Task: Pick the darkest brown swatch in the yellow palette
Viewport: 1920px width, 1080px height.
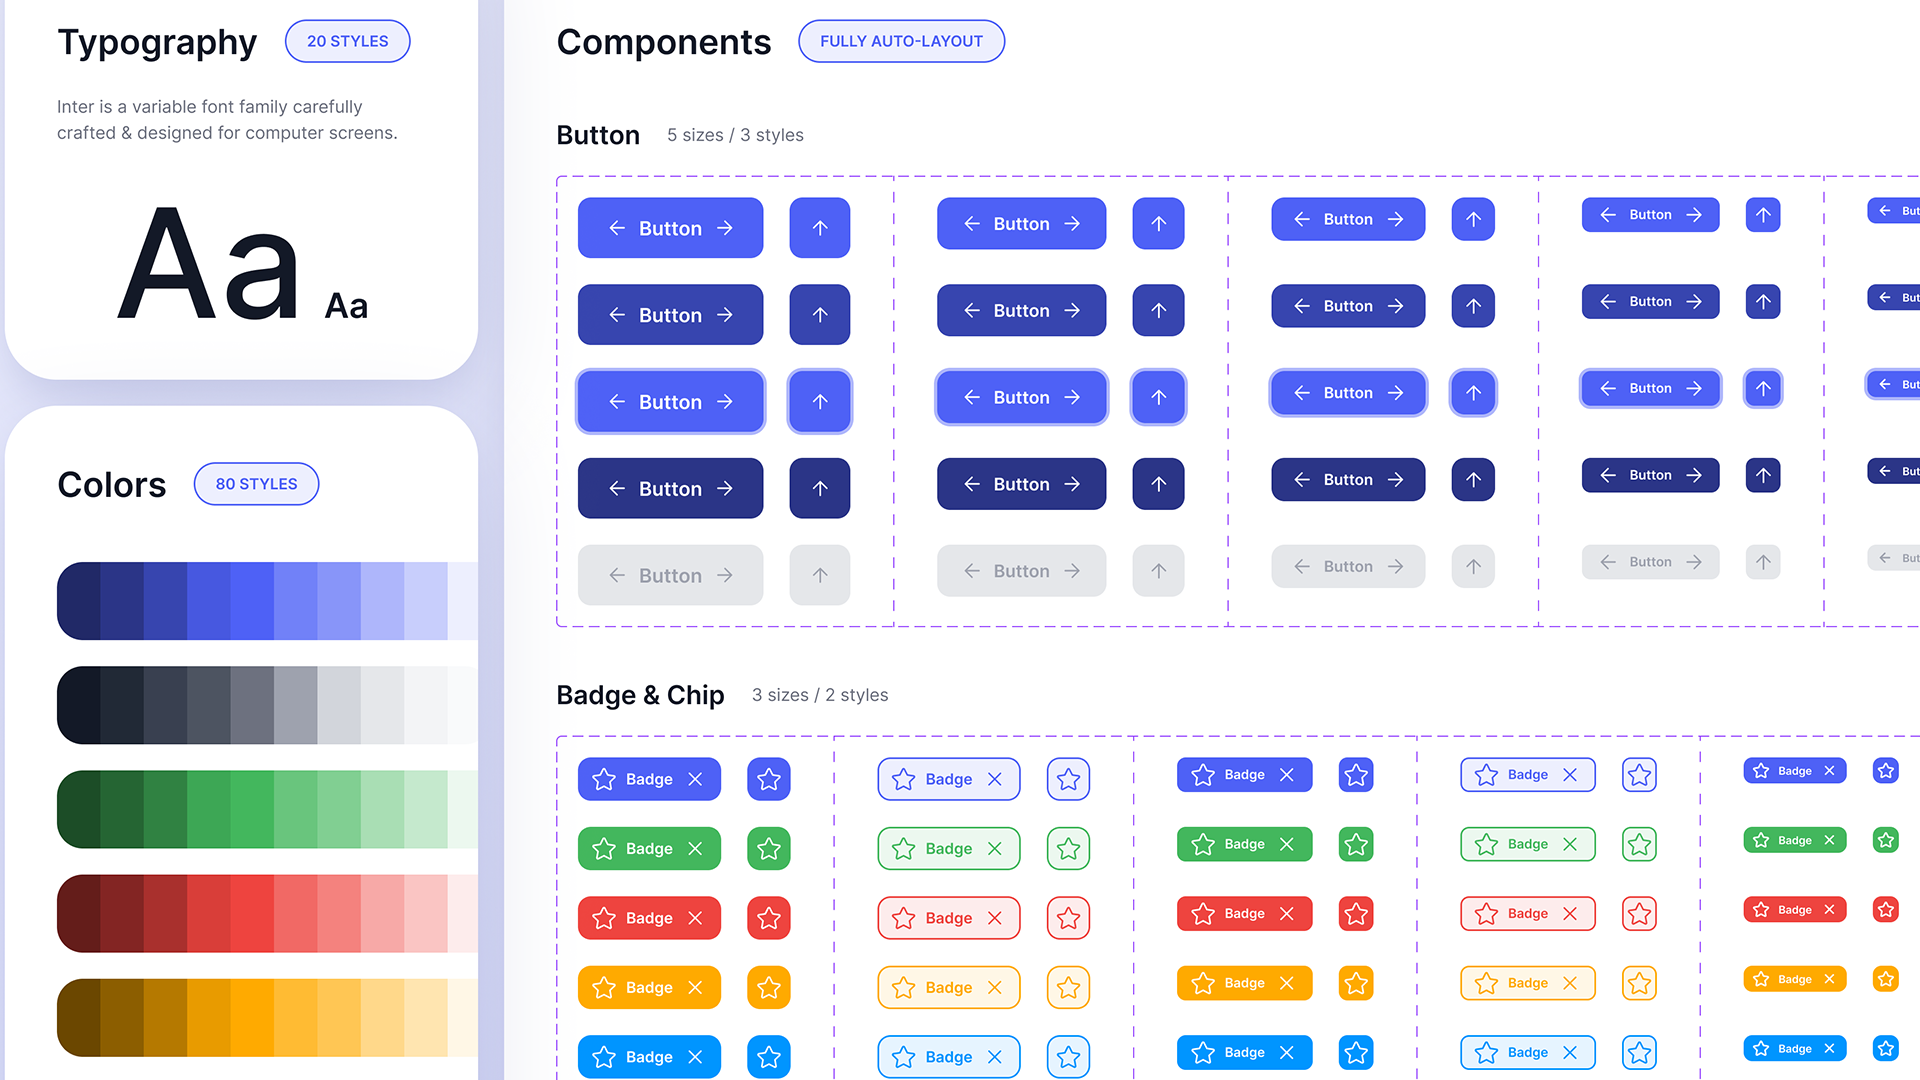Action: [x=80, y=1017]
